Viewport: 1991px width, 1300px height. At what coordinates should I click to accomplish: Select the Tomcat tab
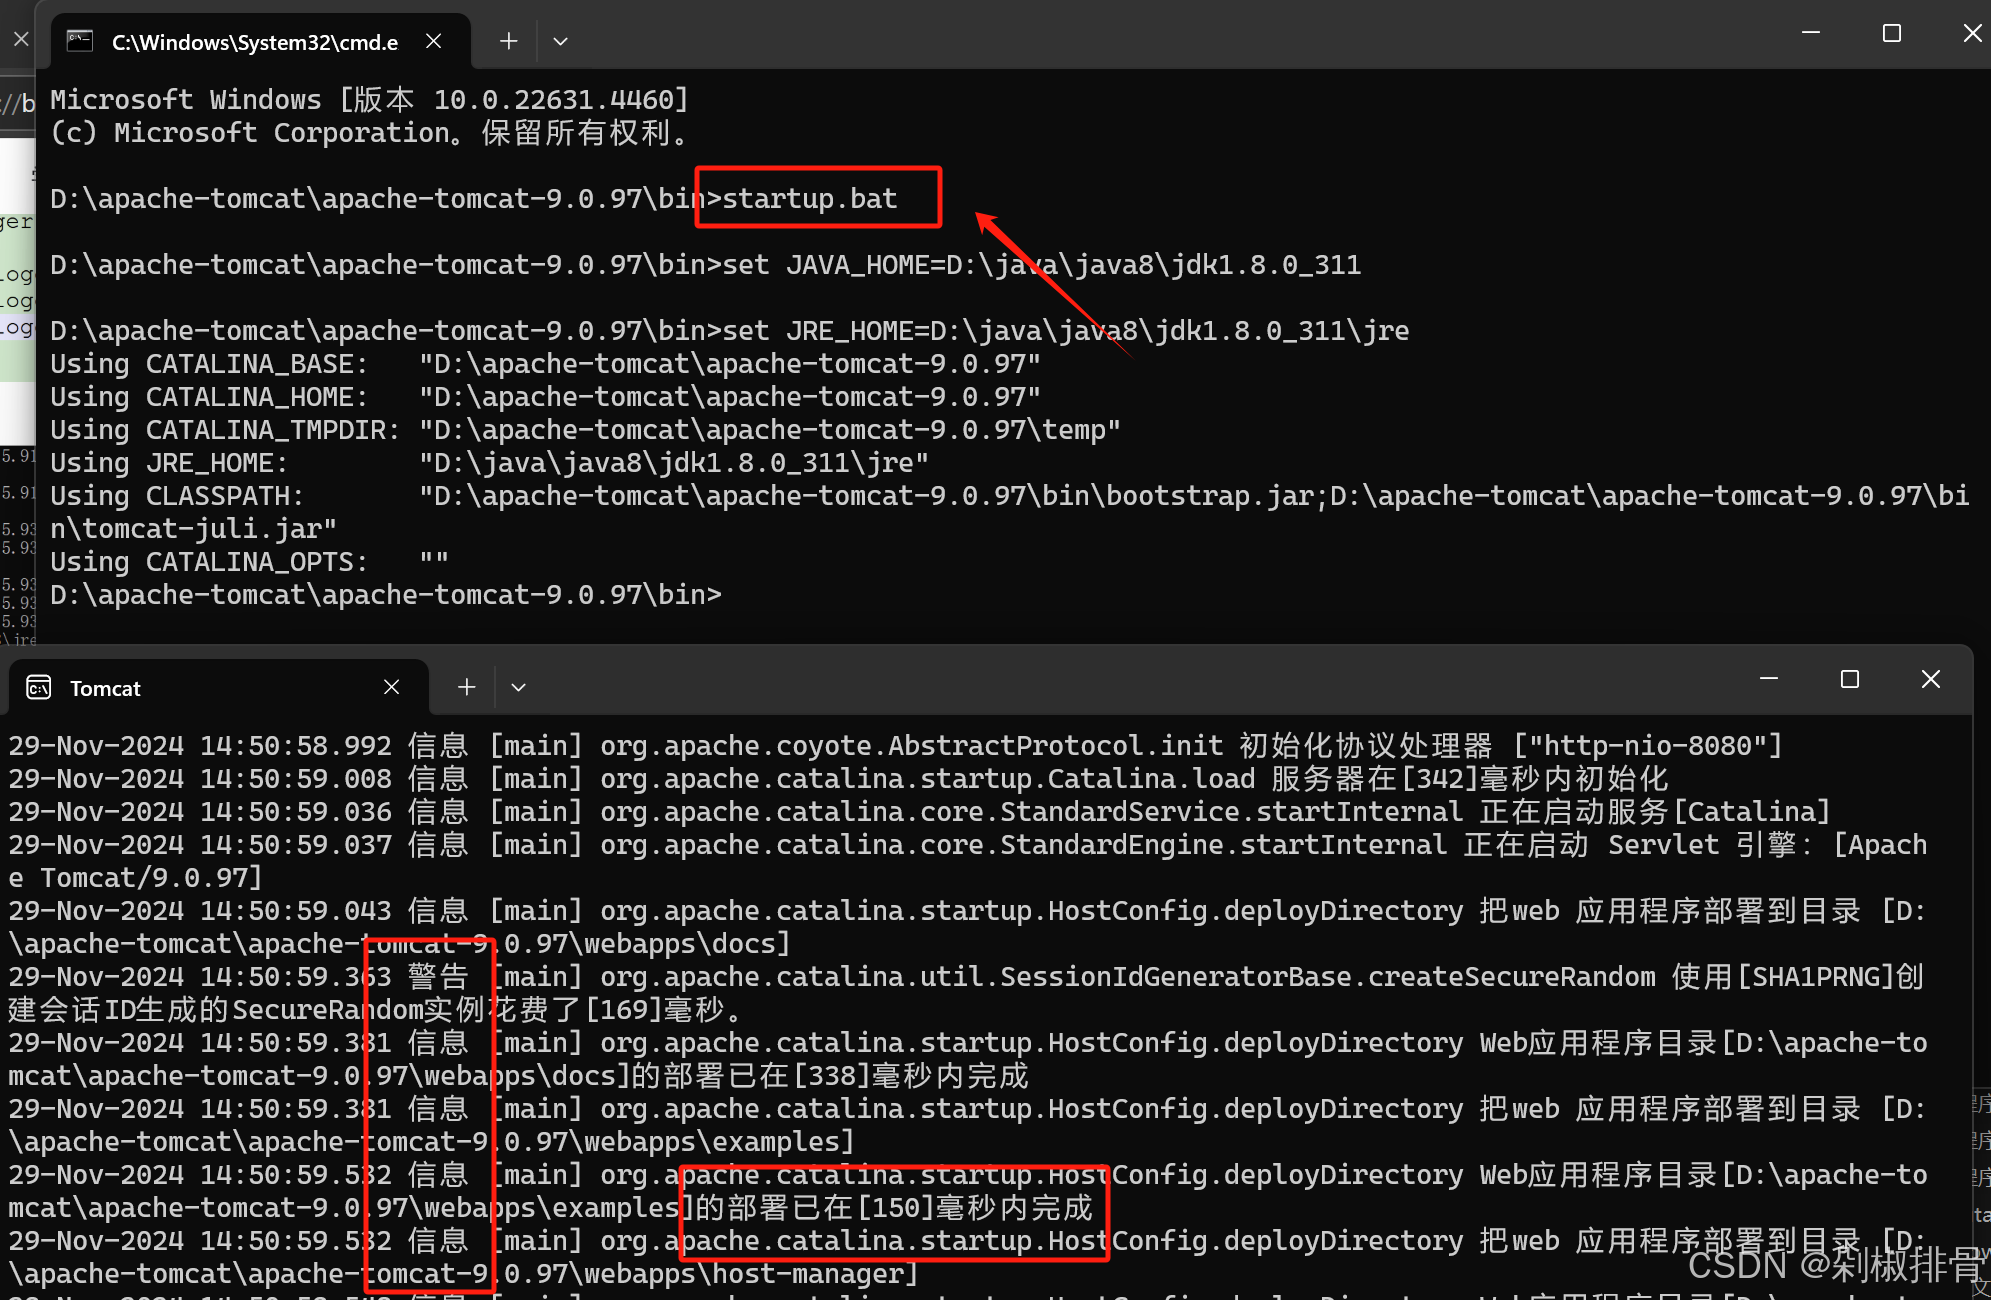point(105,688)
